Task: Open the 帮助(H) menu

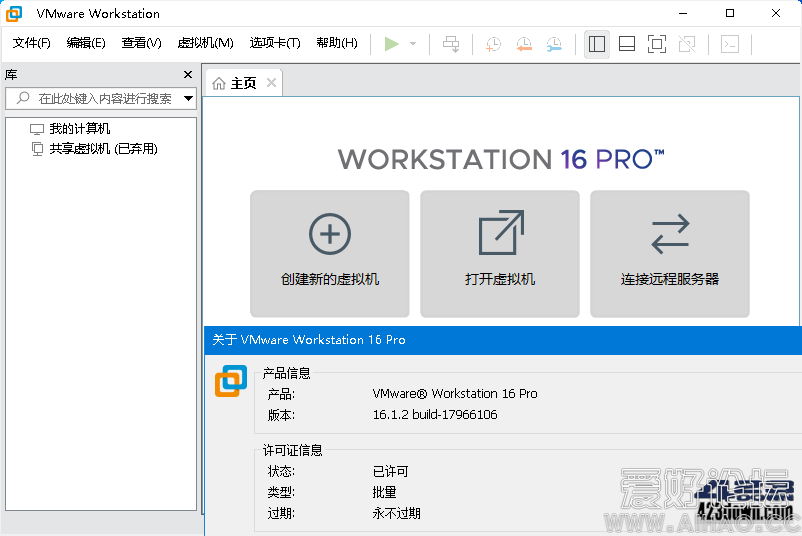Action: pos(336,43)
